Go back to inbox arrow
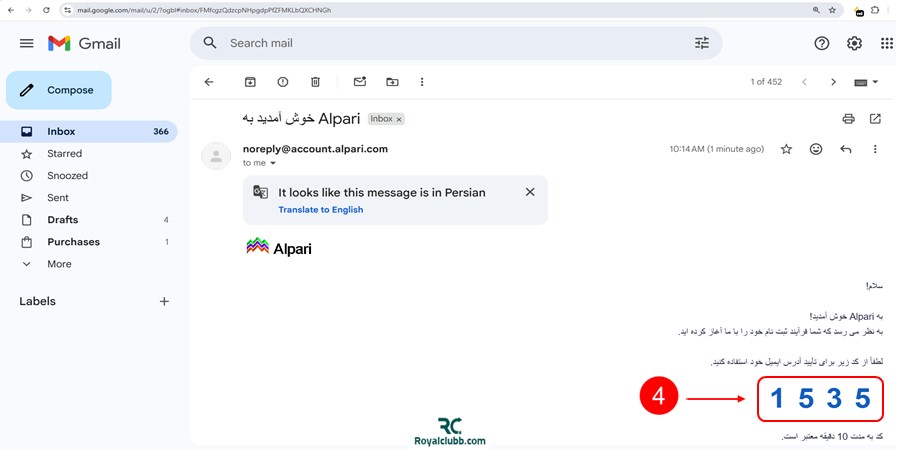Screen dimensions: 900x450 pos(209,82)
